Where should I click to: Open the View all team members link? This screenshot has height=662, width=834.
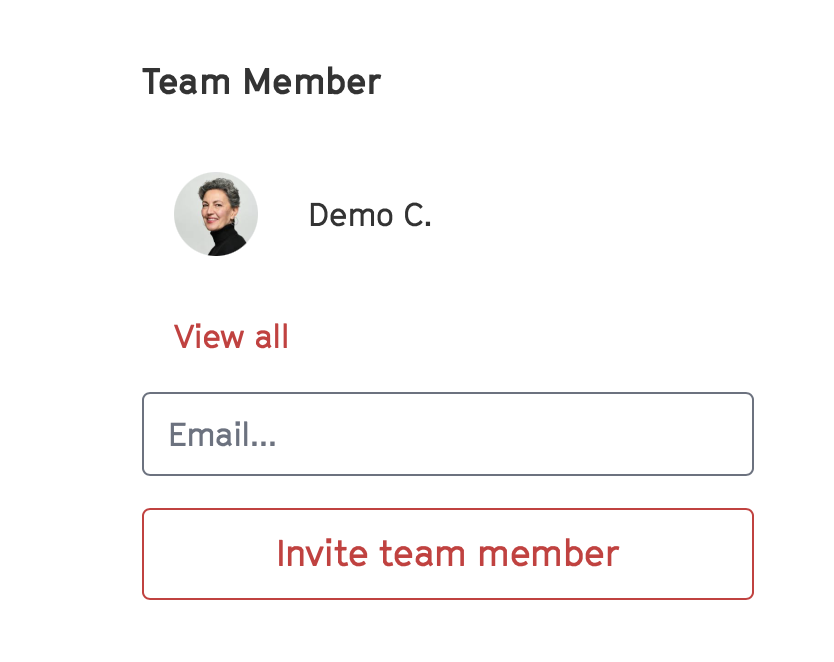(231, 337)
